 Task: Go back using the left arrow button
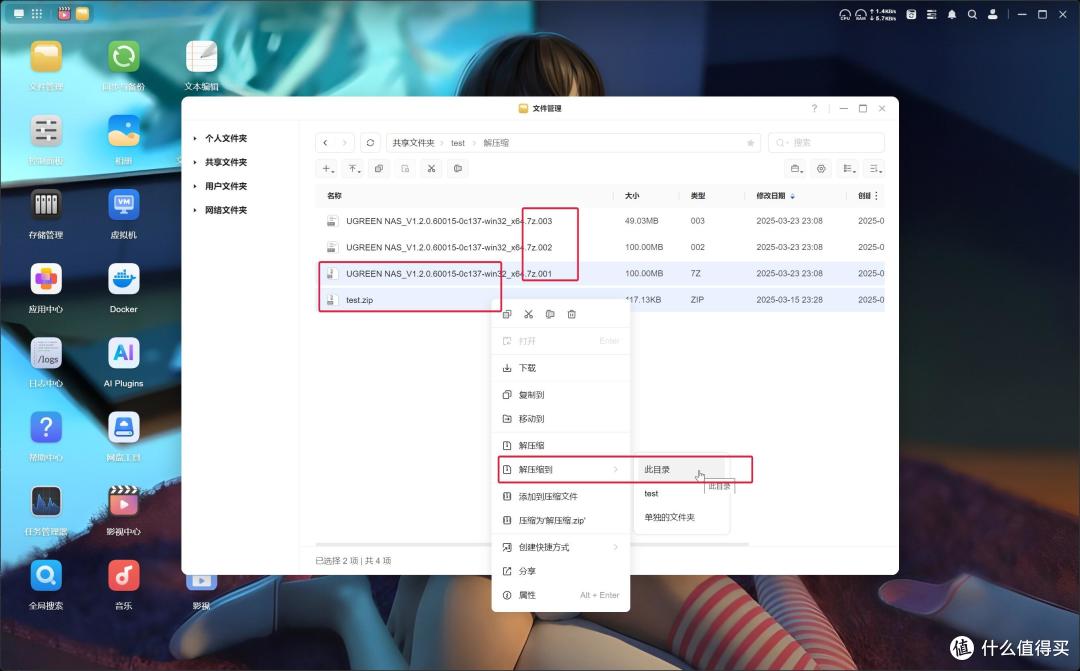tap(326, 143)
